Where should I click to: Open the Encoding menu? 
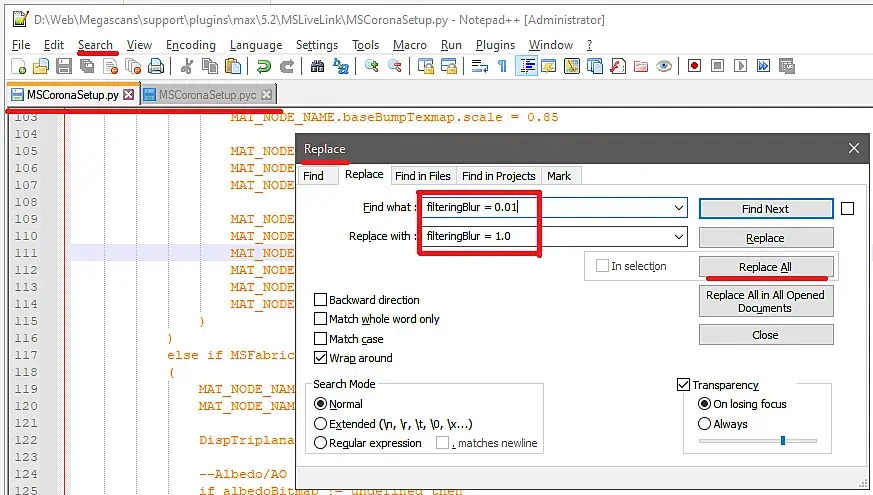190,45
